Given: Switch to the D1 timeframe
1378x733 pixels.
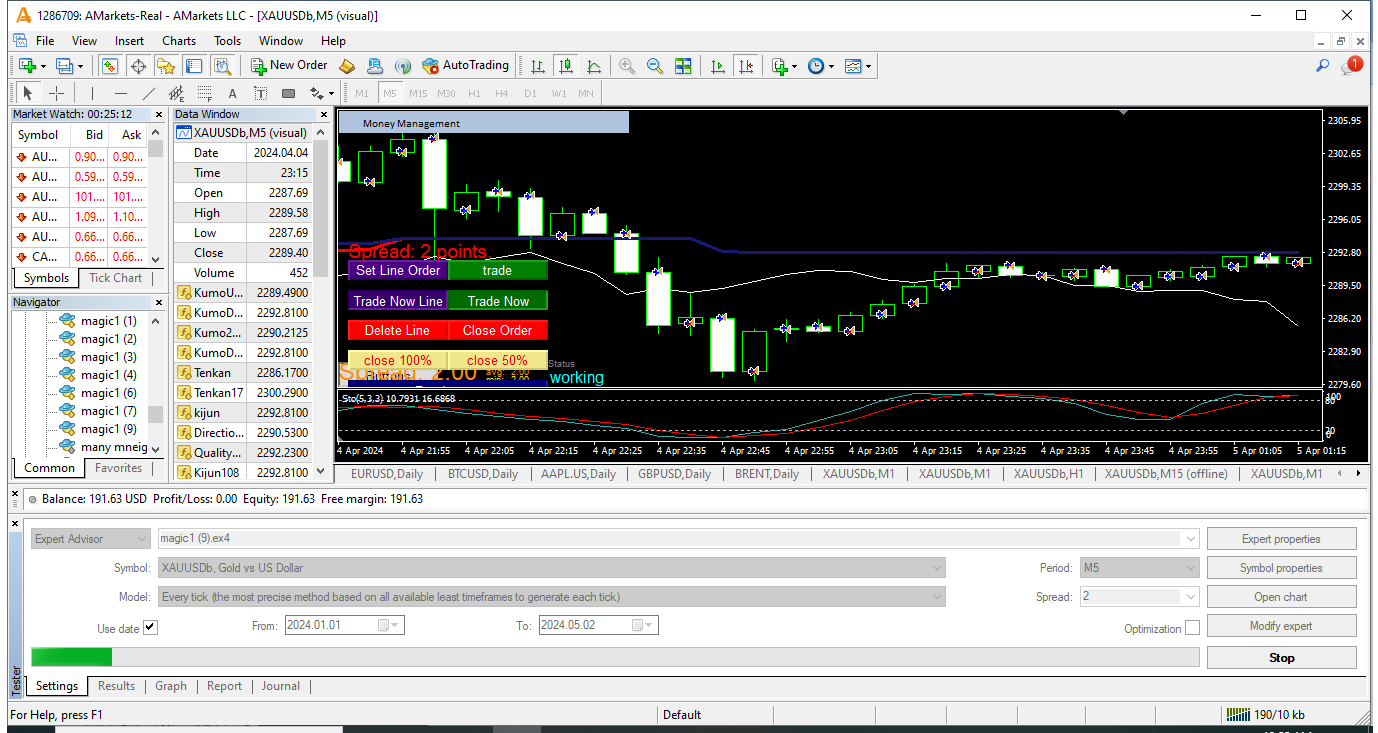Looking at the screenshot, I should [x=530, y=93].
